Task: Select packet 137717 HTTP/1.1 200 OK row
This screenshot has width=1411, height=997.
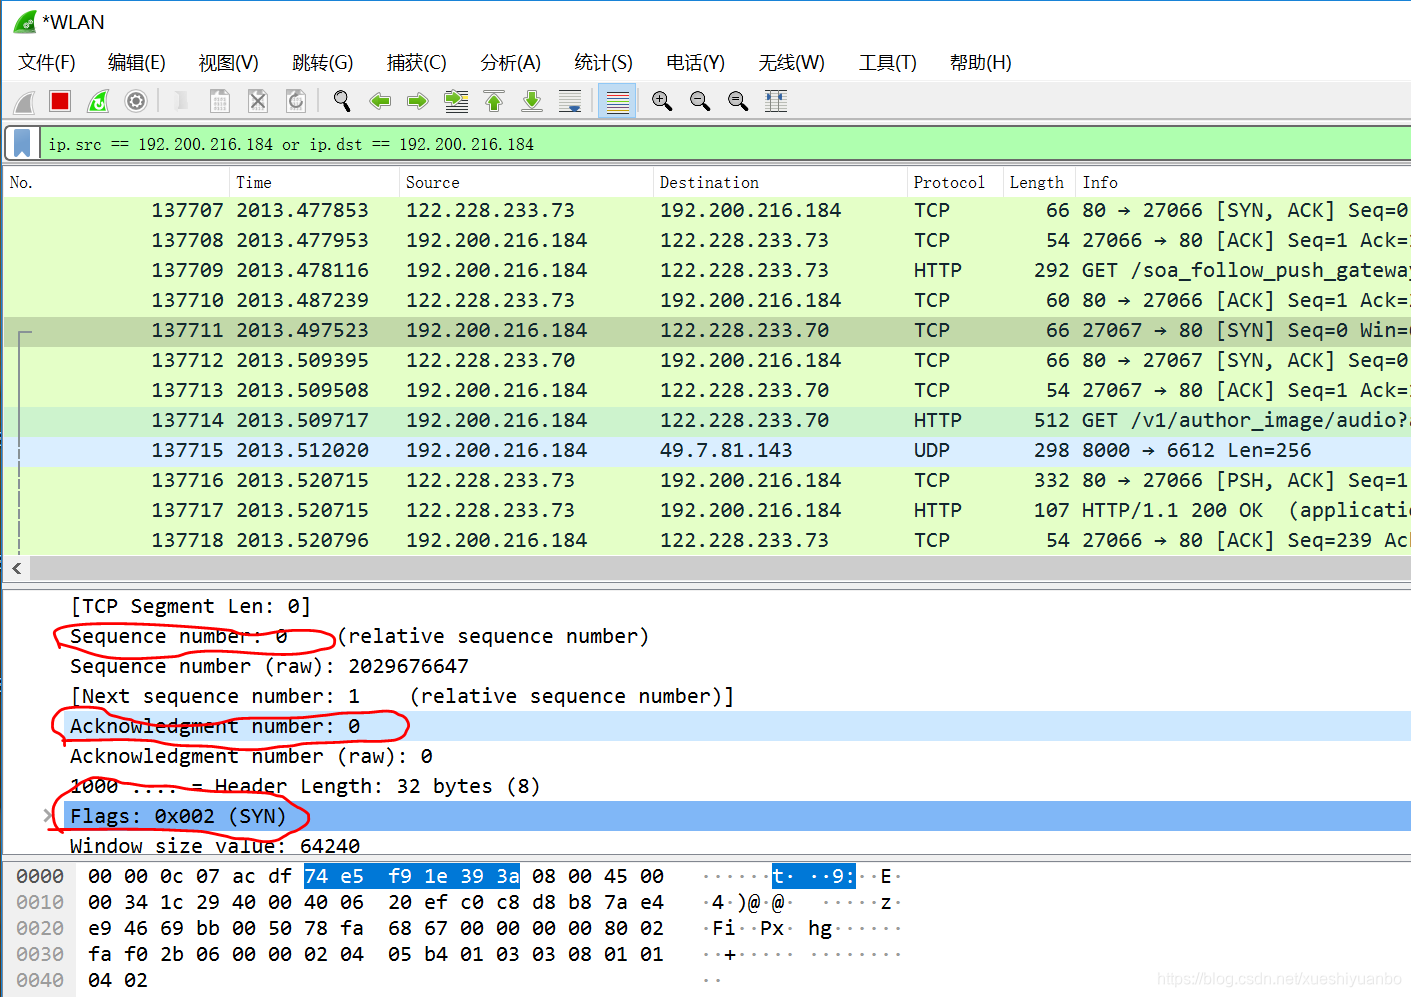Action: coord(707,510)
